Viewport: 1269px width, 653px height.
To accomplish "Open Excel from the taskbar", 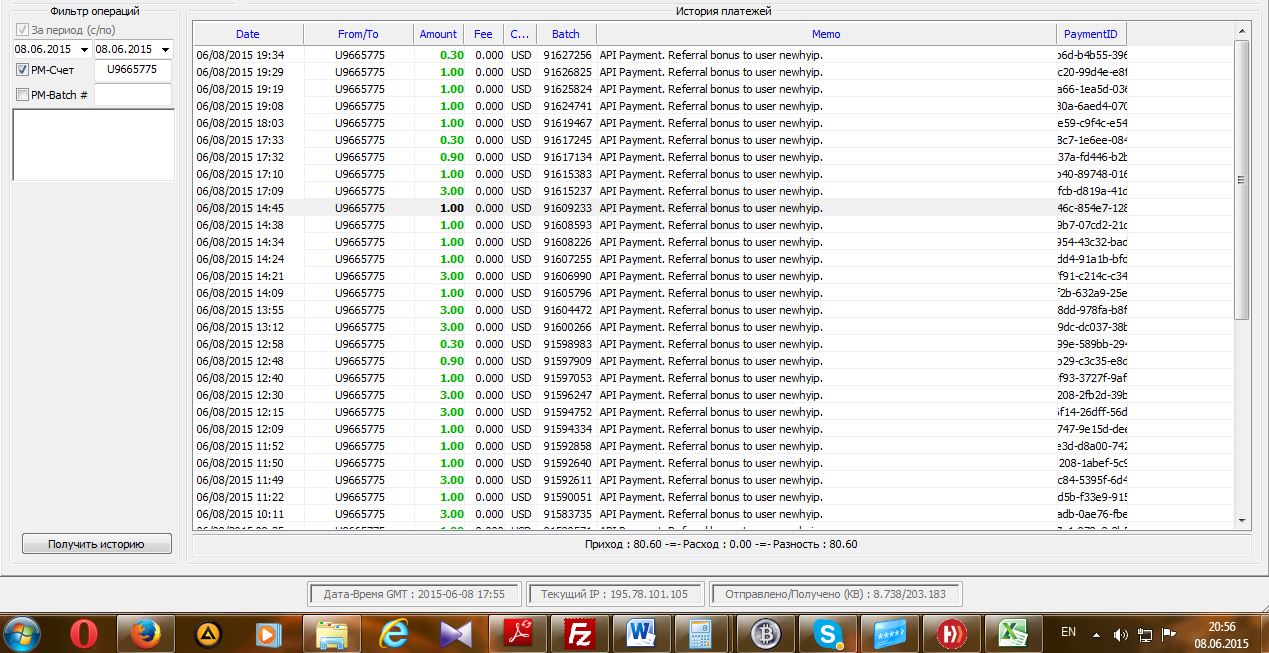I will (x=1013, y=634).
